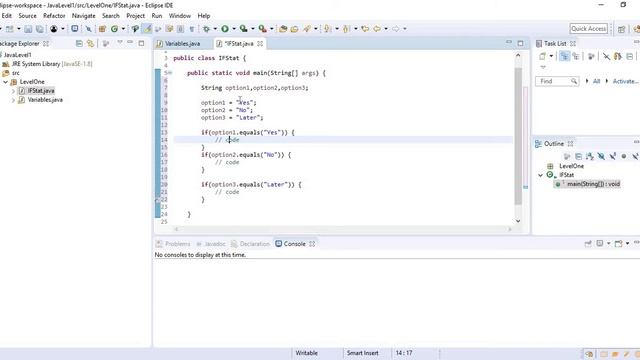Toggle Hide Completed Tasks in Task List
Viewport: 640px width, 360px height.
pos(607,56)
